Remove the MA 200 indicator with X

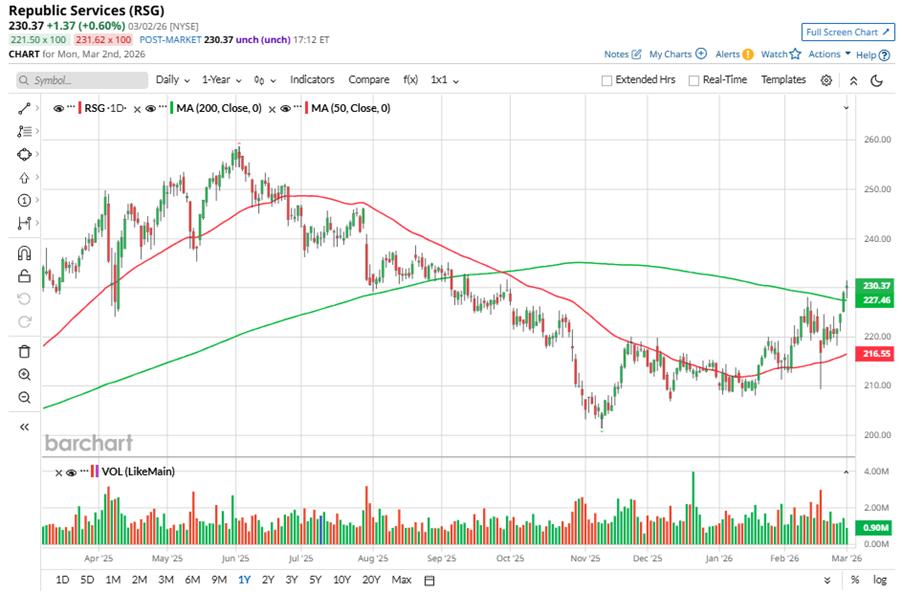[137, 109]
